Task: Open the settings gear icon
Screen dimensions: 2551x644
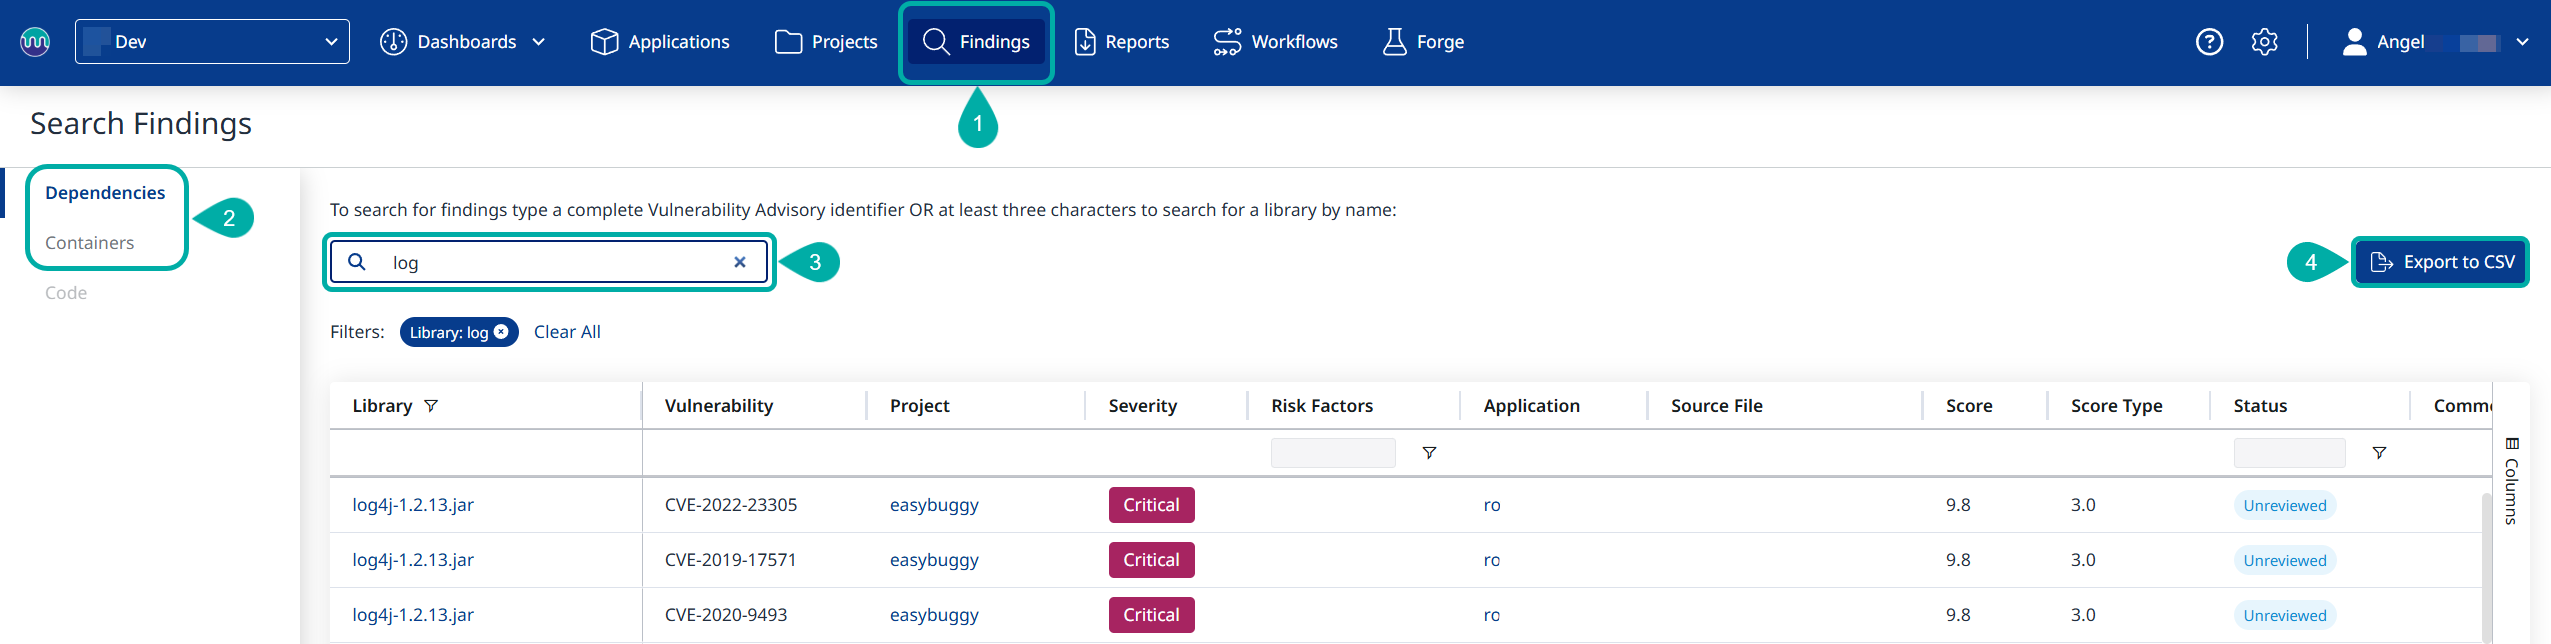Action: [2264, 42]
